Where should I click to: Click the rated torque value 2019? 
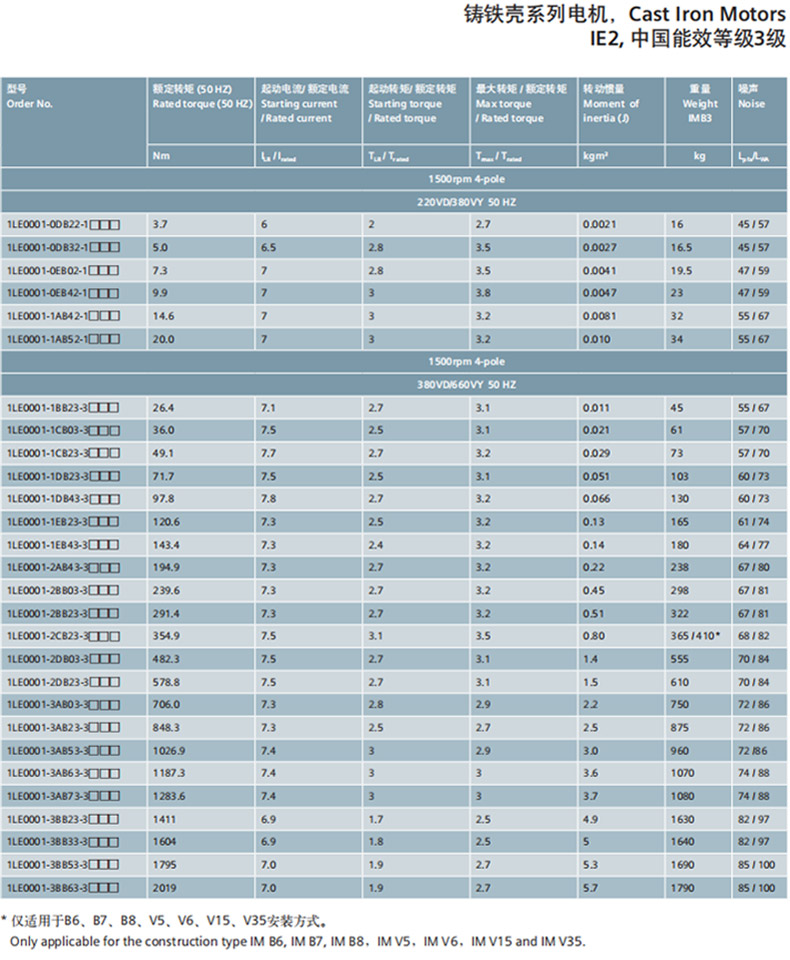(x=164, y=887)
